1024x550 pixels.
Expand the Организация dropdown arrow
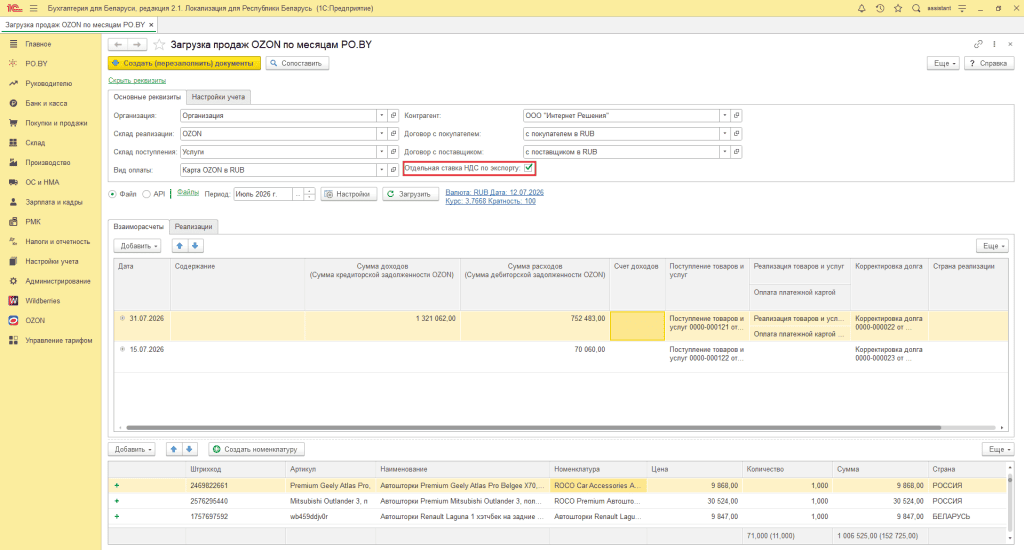[381, 116]
